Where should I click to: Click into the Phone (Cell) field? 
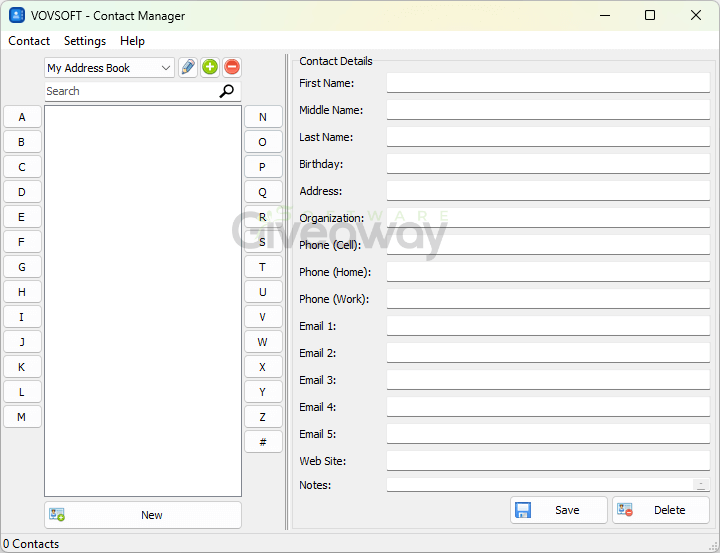tap(548, 245)
